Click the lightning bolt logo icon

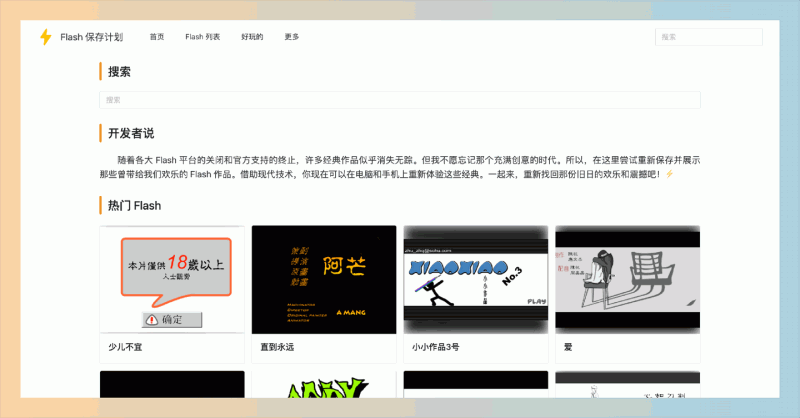click(46, 37)
